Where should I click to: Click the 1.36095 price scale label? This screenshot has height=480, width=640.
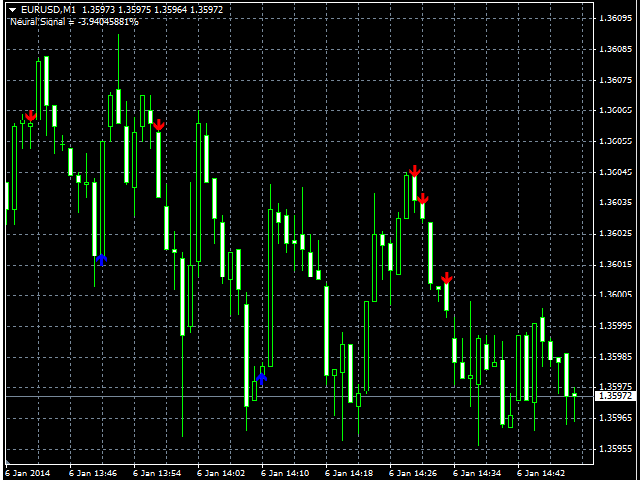pyautogui.click(x=616, y=18)
